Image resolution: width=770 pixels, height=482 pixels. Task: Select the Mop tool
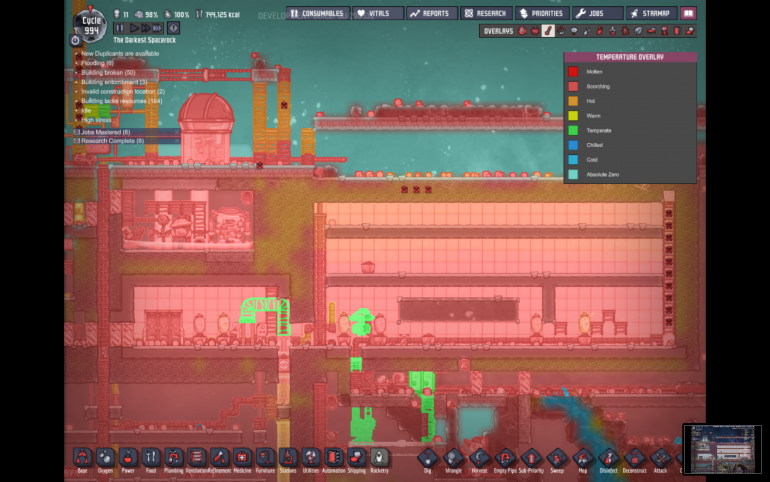582,460
